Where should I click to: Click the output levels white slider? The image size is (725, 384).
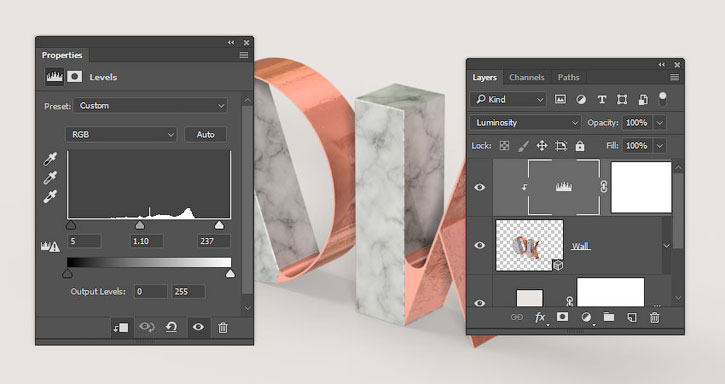230,274
